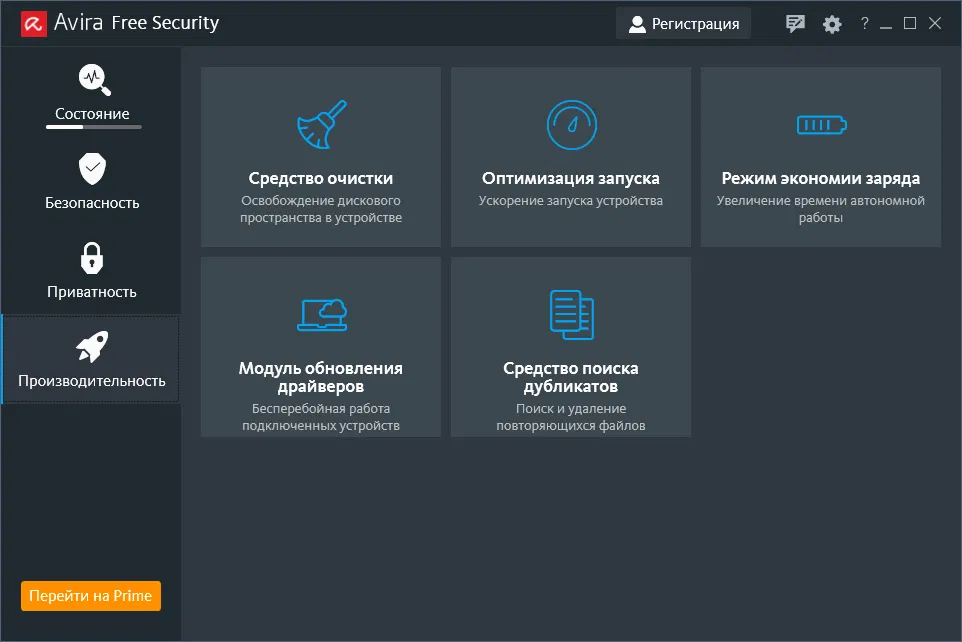Select the Производительность rocket tab
The height and width of the screenshot is (642, 962).
point(92,360)
